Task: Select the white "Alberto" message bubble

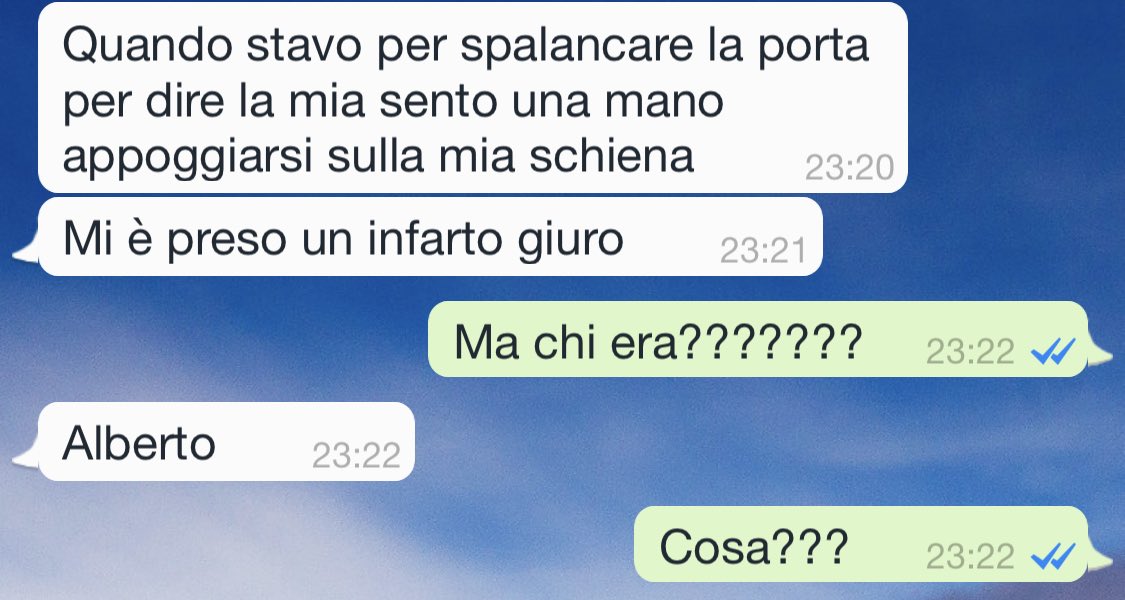Action: (x=227, y=441)
